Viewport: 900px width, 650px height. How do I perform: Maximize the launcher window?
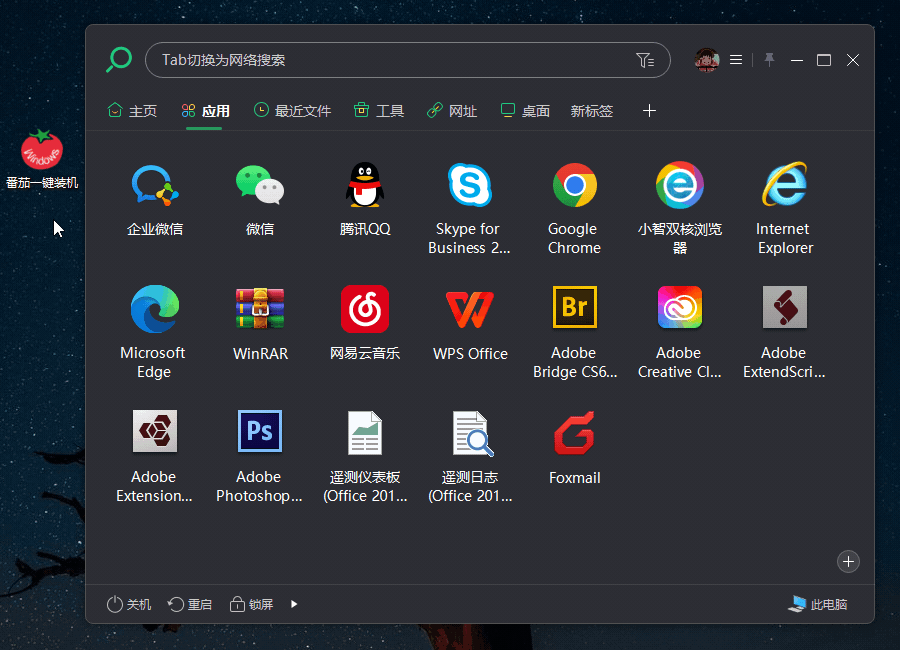click(824, 60)
